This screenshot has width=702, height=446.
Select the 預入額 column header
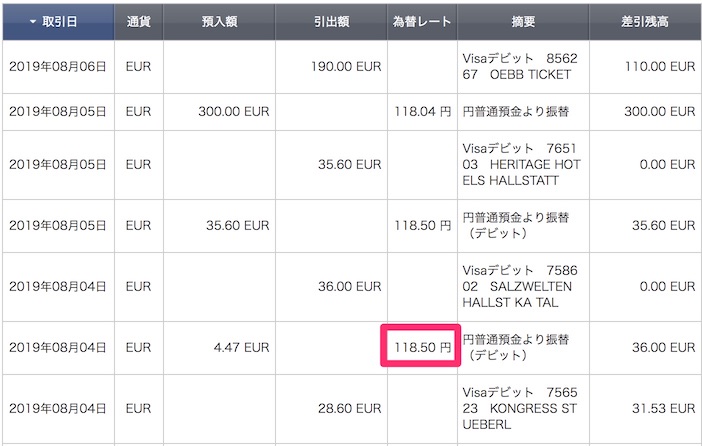[x=219, y=21]
